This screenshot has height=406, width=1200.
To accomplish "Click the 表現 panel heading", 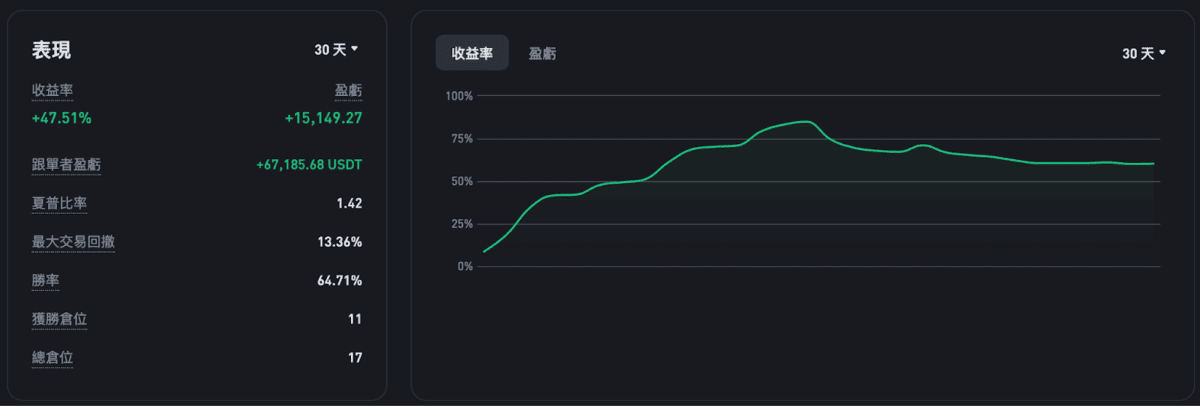I will click(x=52, y=51).
